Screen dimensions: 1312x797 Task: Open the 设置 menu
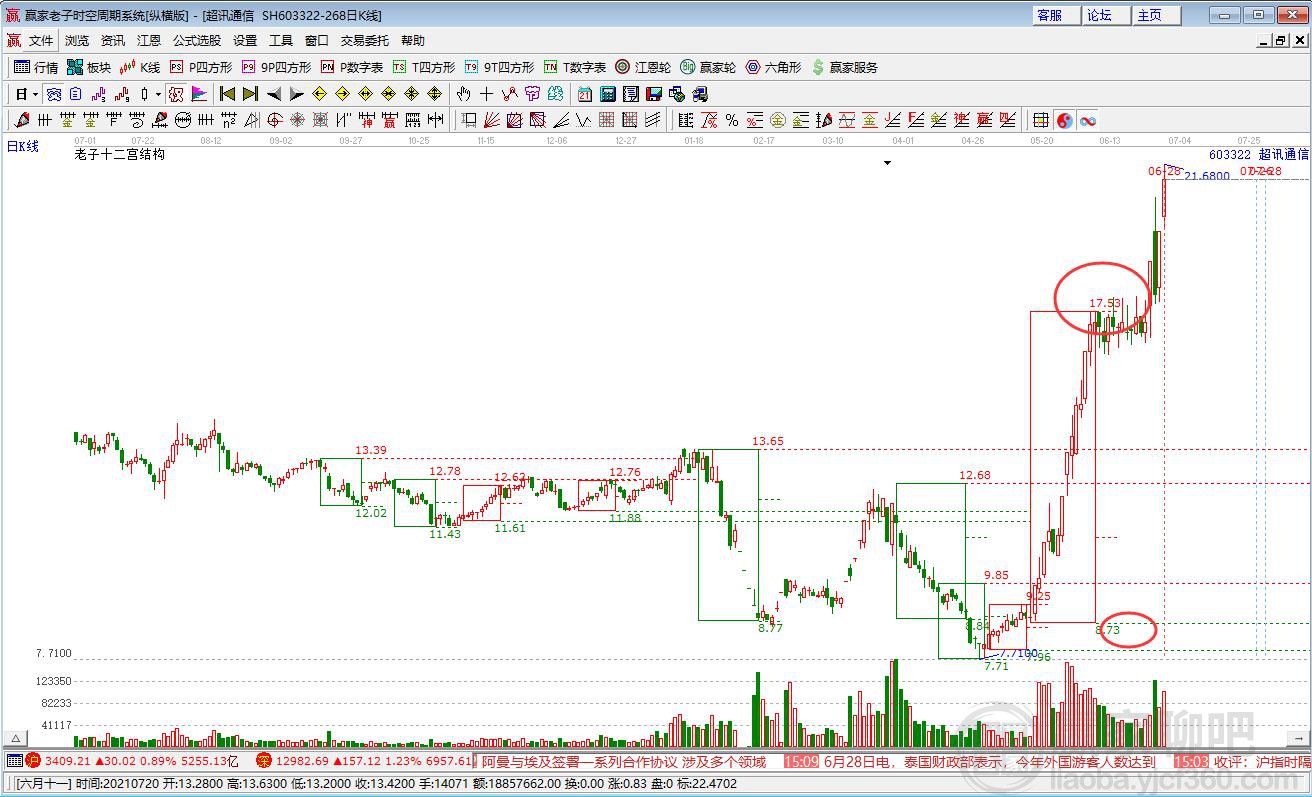pyautogui.click(x=245, y=41)
